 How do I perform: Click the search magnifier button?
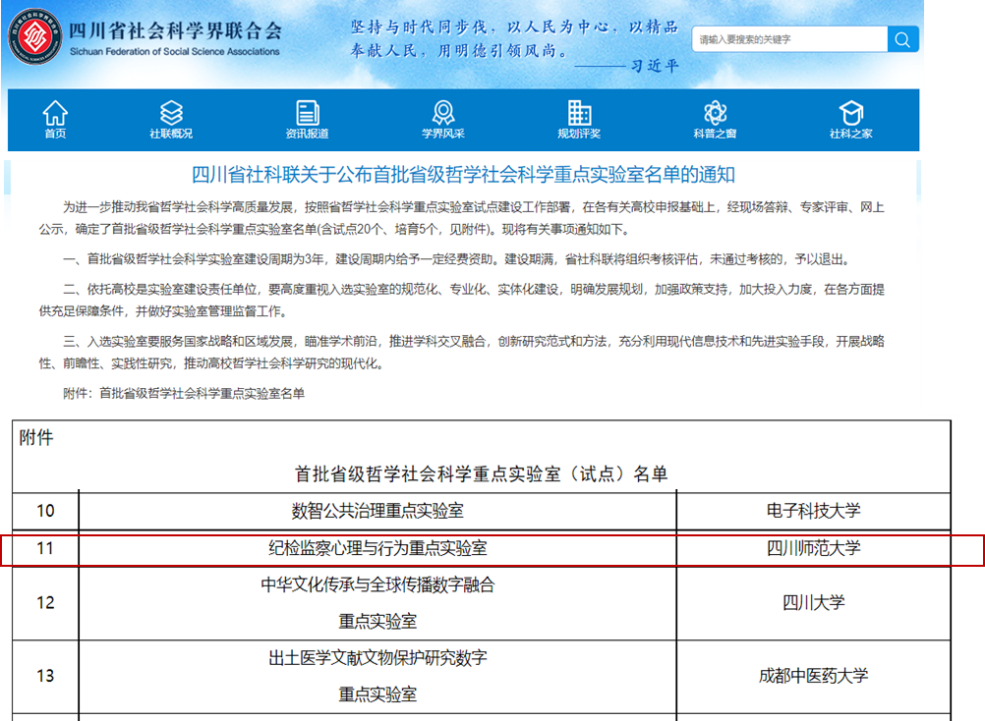coord(903,40)
